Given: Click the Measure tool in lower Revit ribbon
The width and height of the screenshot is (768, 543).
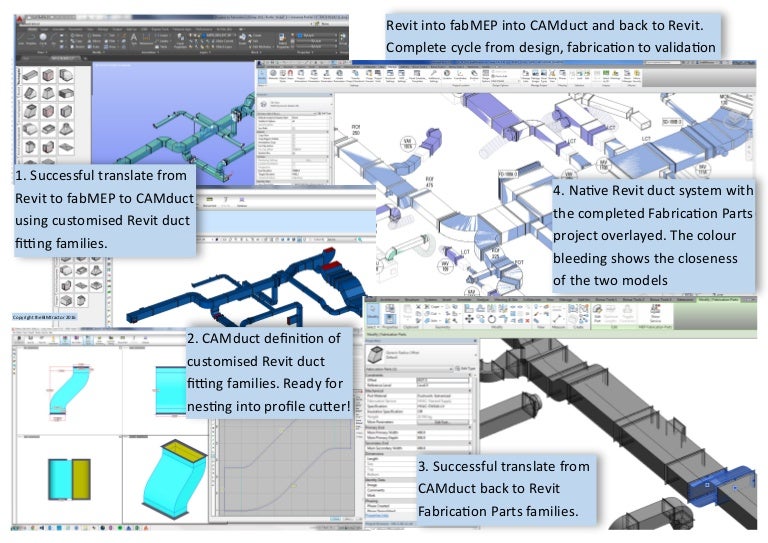Looking at the screenshot, I should pos(557,318).
